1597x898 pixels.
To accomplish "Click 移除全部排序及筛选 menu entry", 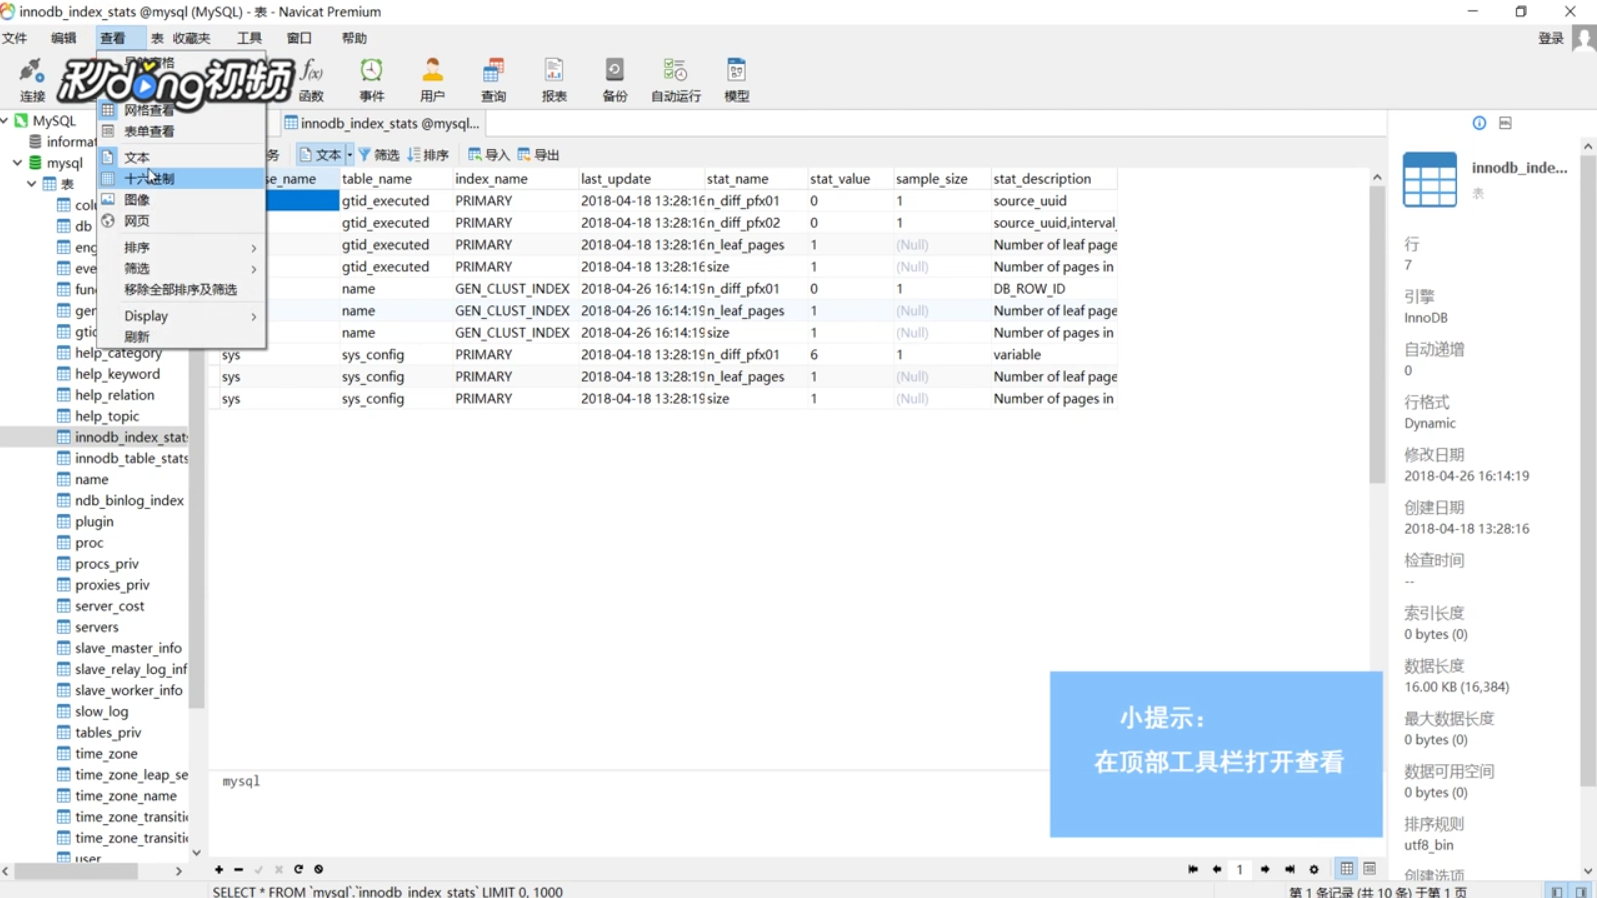I will 181,289.
